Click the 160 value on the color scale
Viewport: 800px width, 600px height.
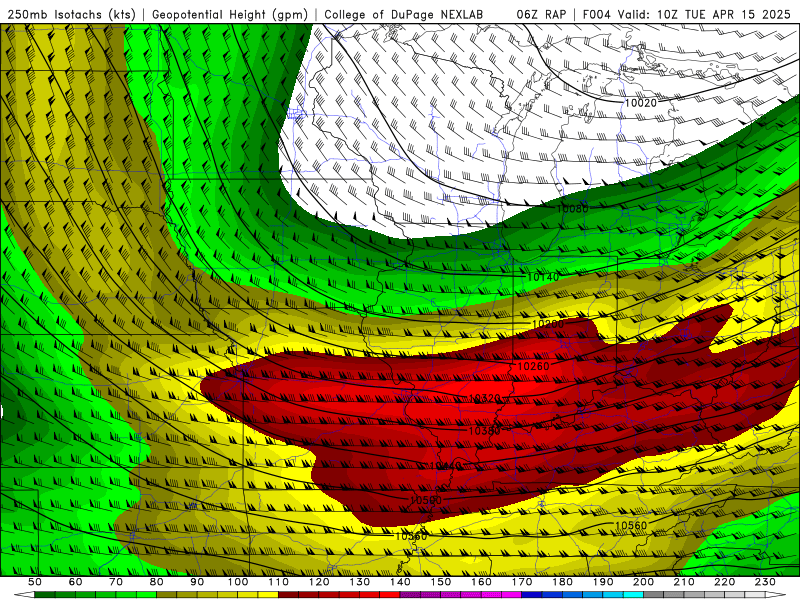(x=482, y=582)
